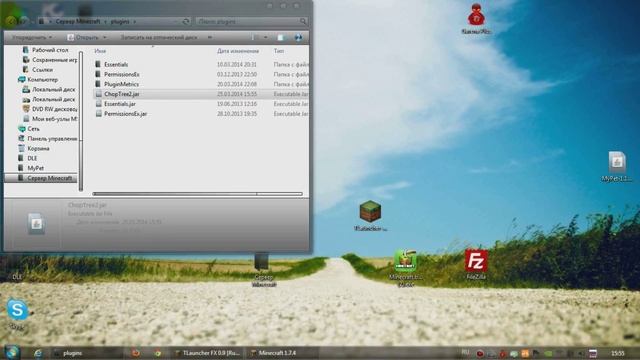The height and width of the screenshot is (360, 640).
Task: Switch to the plugins taskbar window
Action: [86, 353]
